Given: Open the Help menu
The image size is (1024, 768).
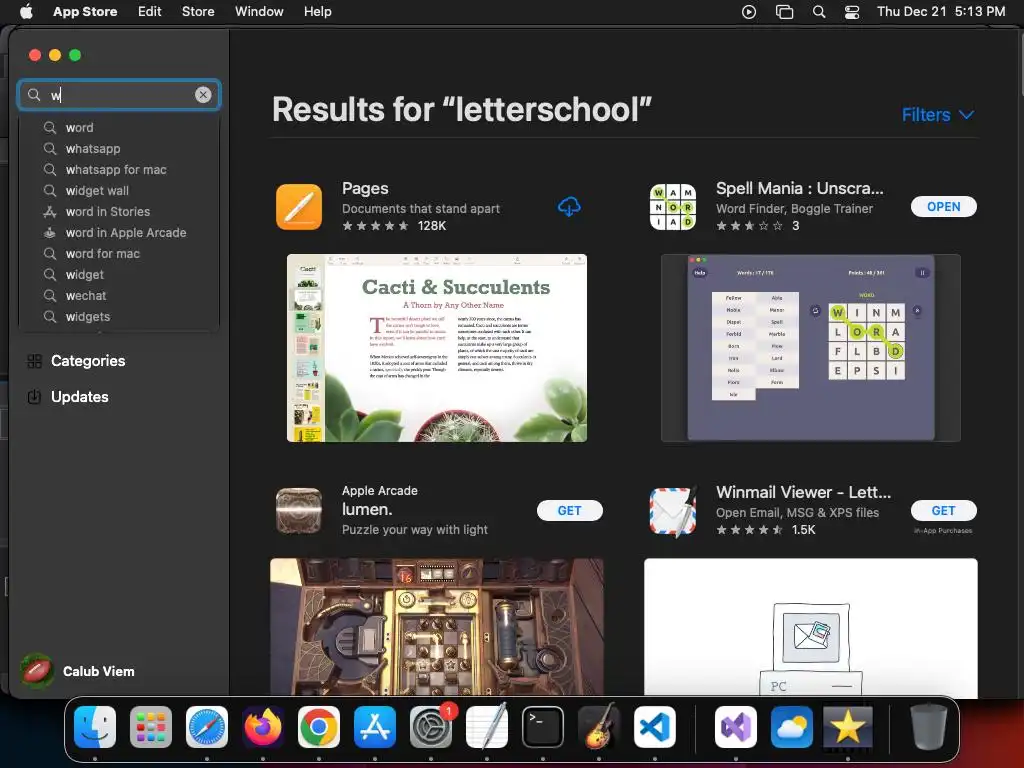Looking at the screenshot, I should [x=317, y=11].
